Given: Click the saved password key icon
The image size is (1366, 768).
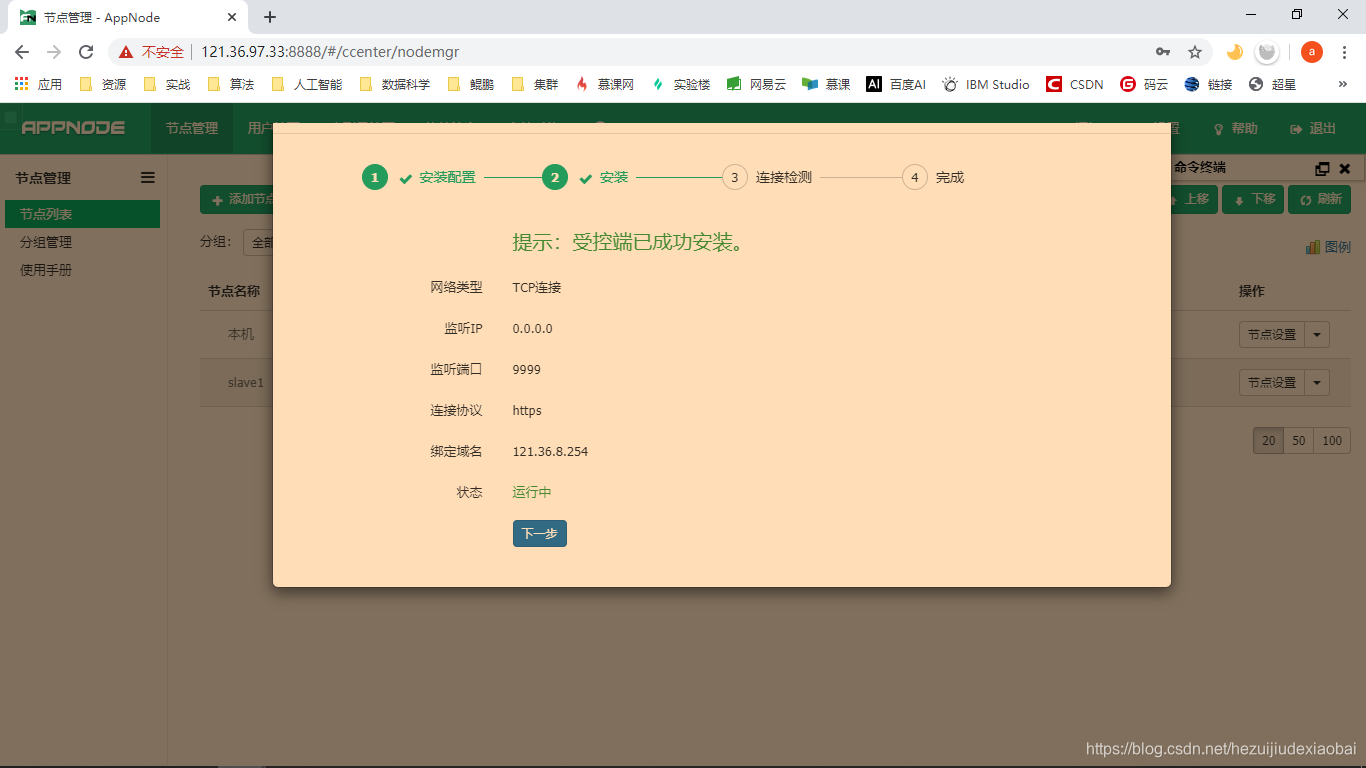Looking at the screenshot, I should pos(1162,52).
